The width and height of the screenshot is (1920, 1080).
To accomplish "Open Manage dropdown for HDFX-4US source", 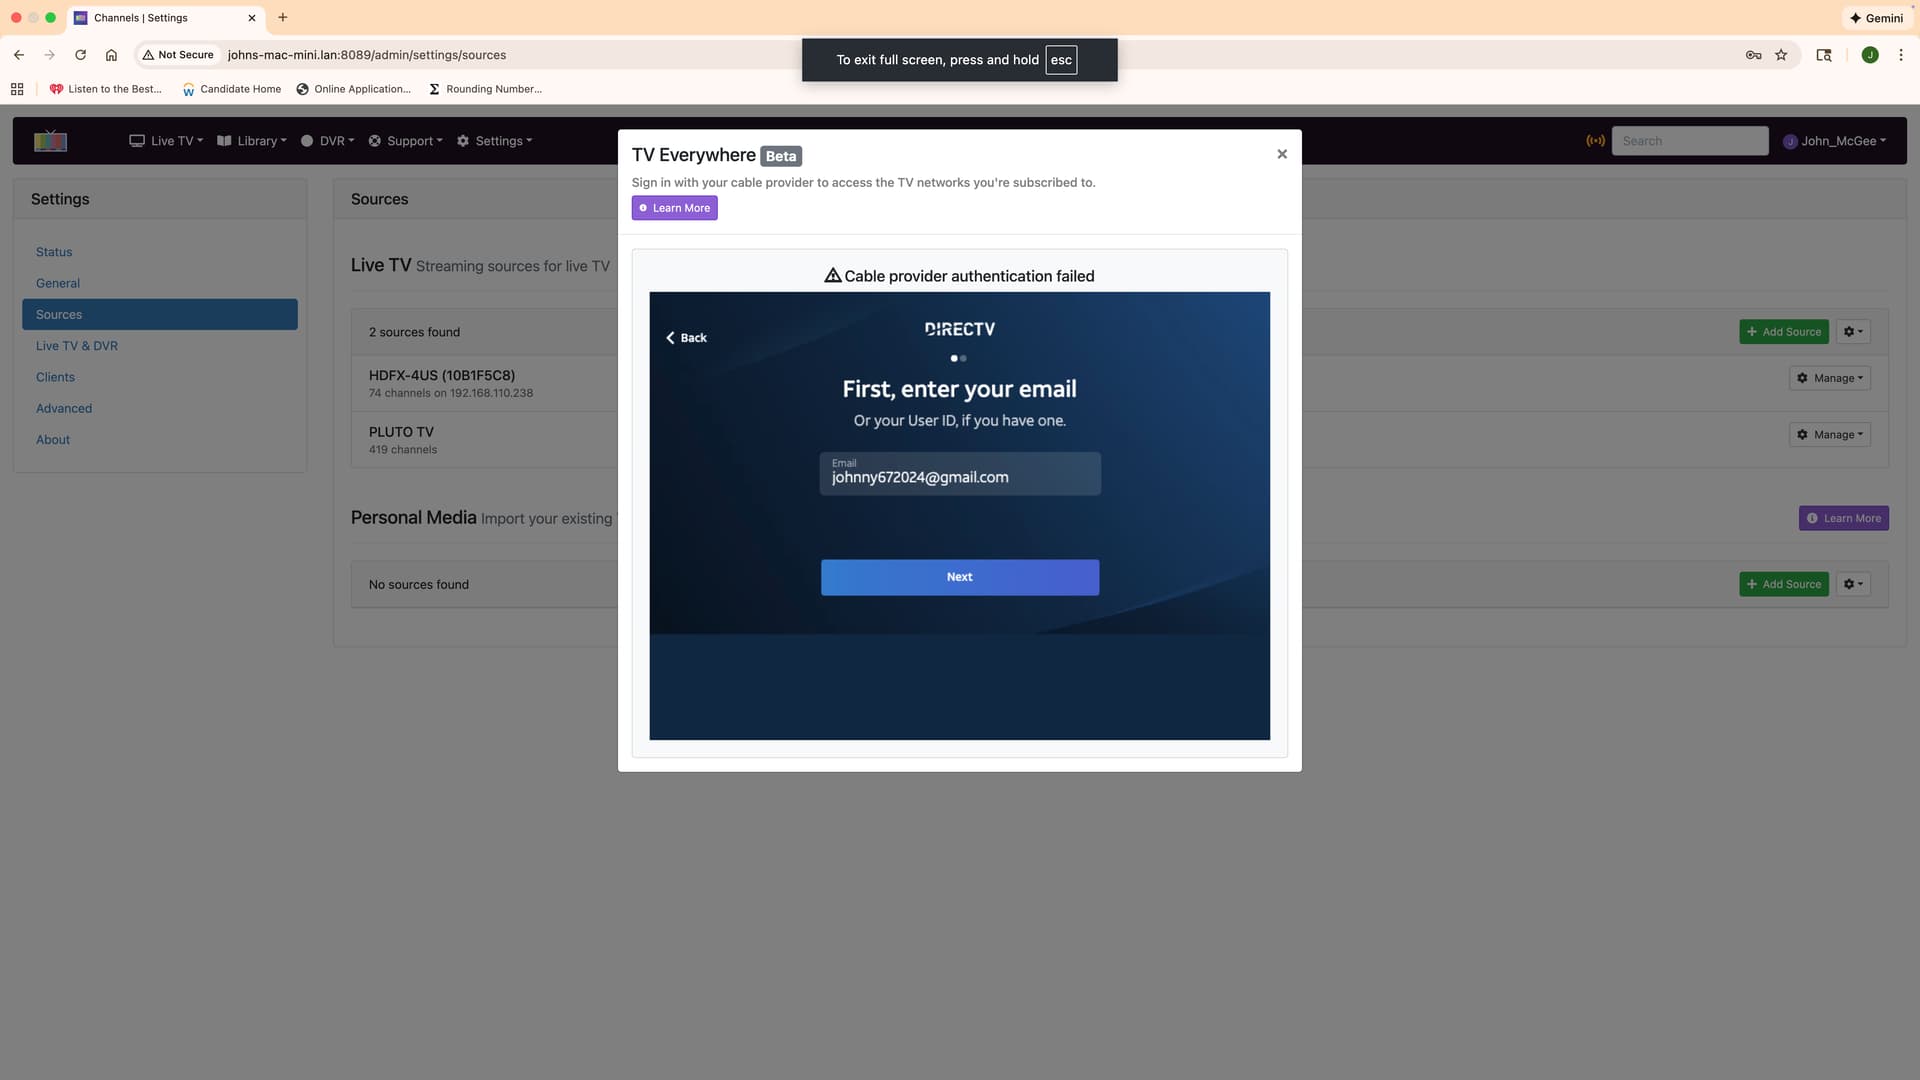I will pos(1829,378).
